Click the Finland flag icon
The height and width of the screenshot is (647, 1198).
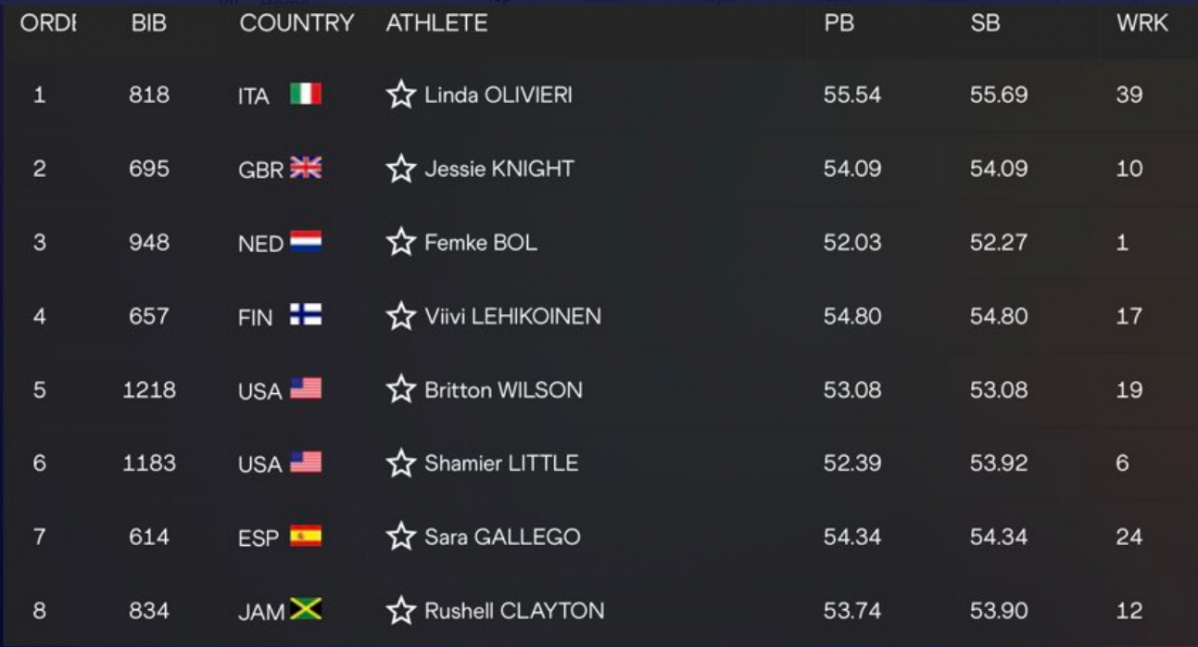coord(306,315)
